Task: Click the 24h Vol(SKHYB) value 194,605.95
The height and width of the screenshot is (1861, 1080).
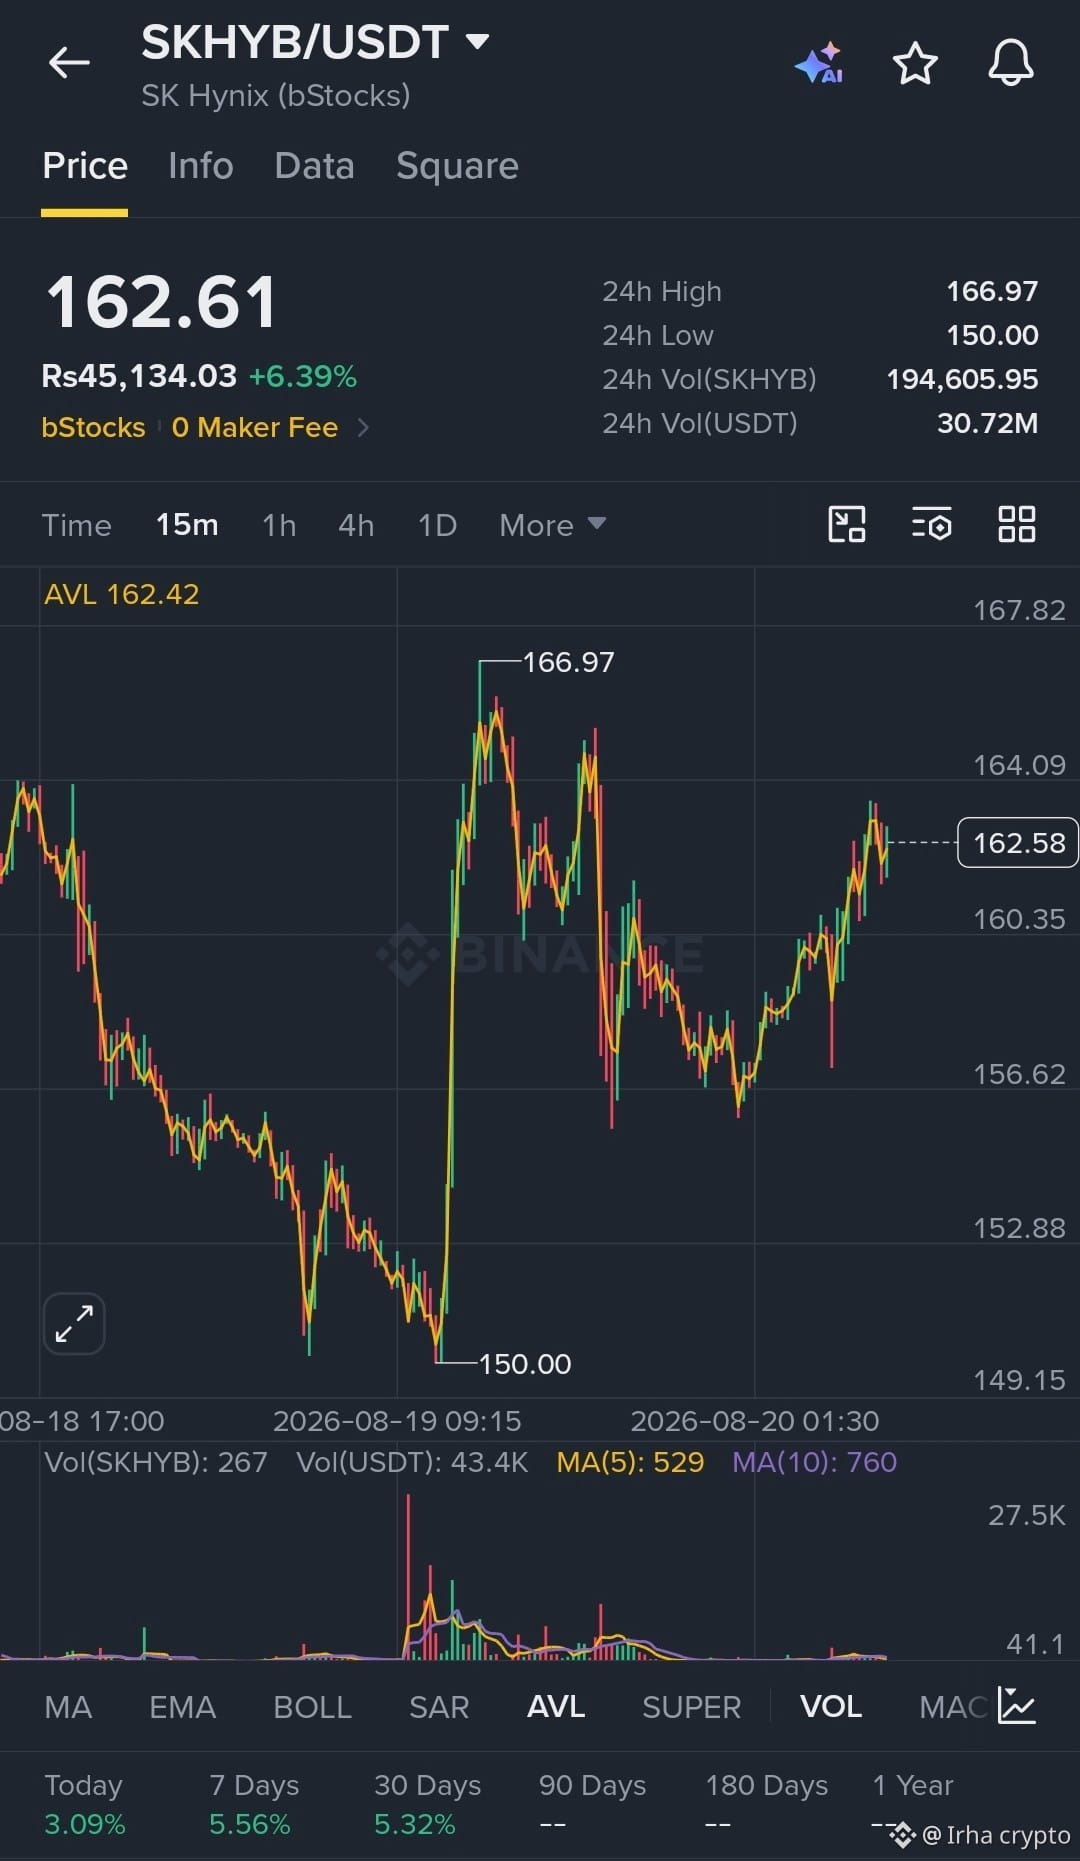Action: pyautogui.click(x=962, y=379)
